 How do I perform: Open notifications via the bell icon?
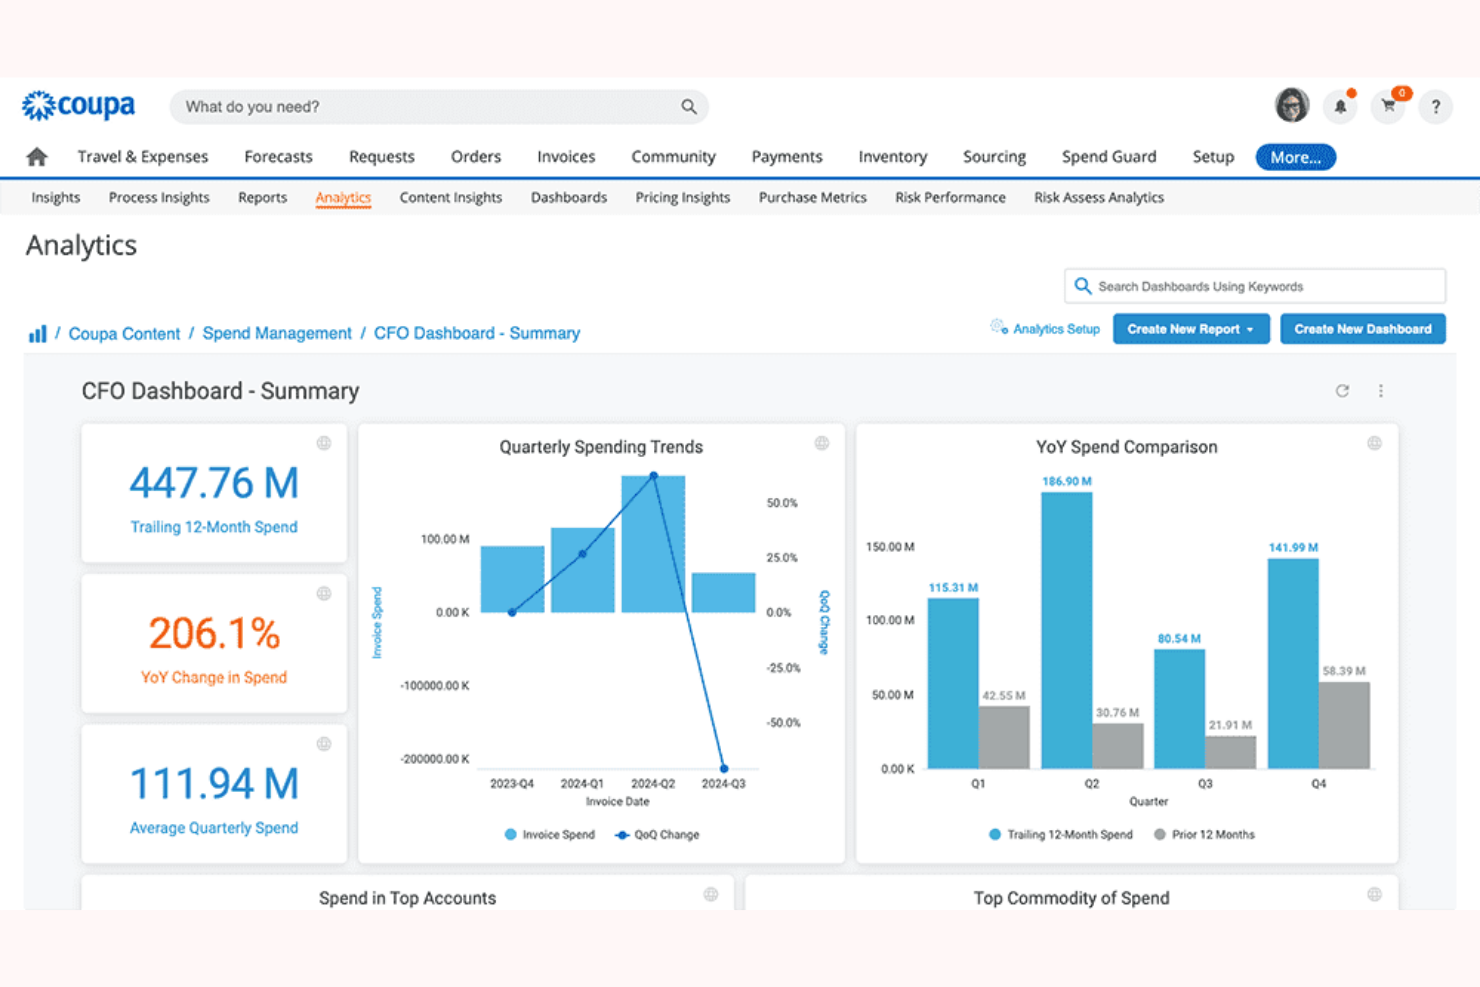click(x=1340, y=106)
